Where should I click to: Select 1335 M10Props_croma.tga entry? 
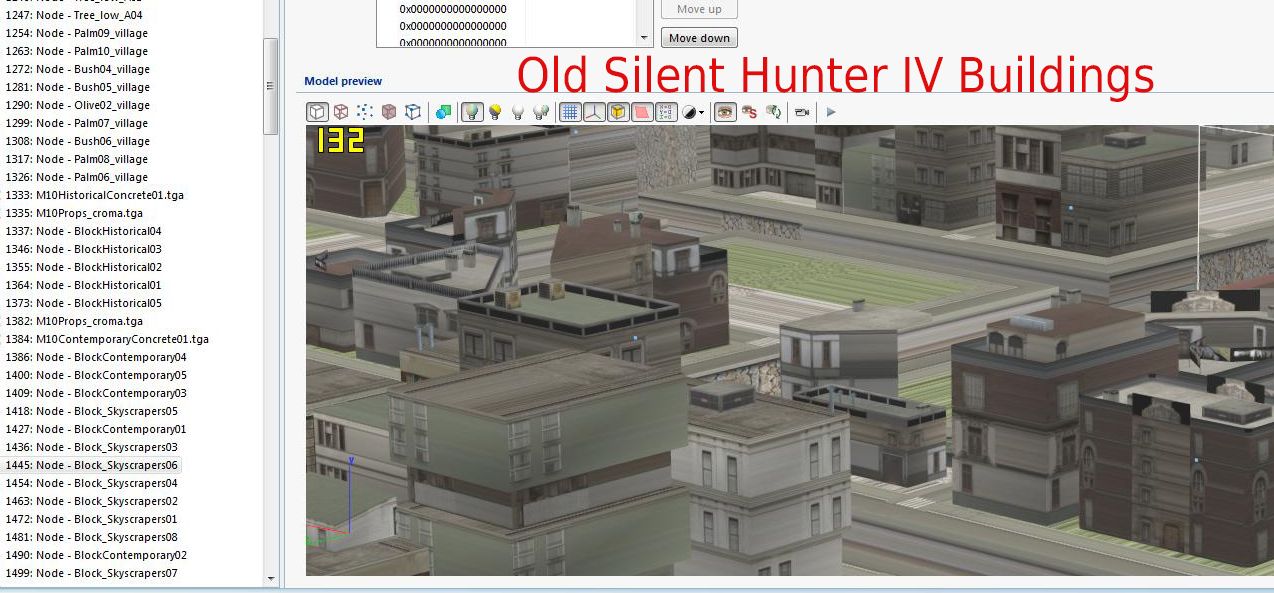pos(74,213)
